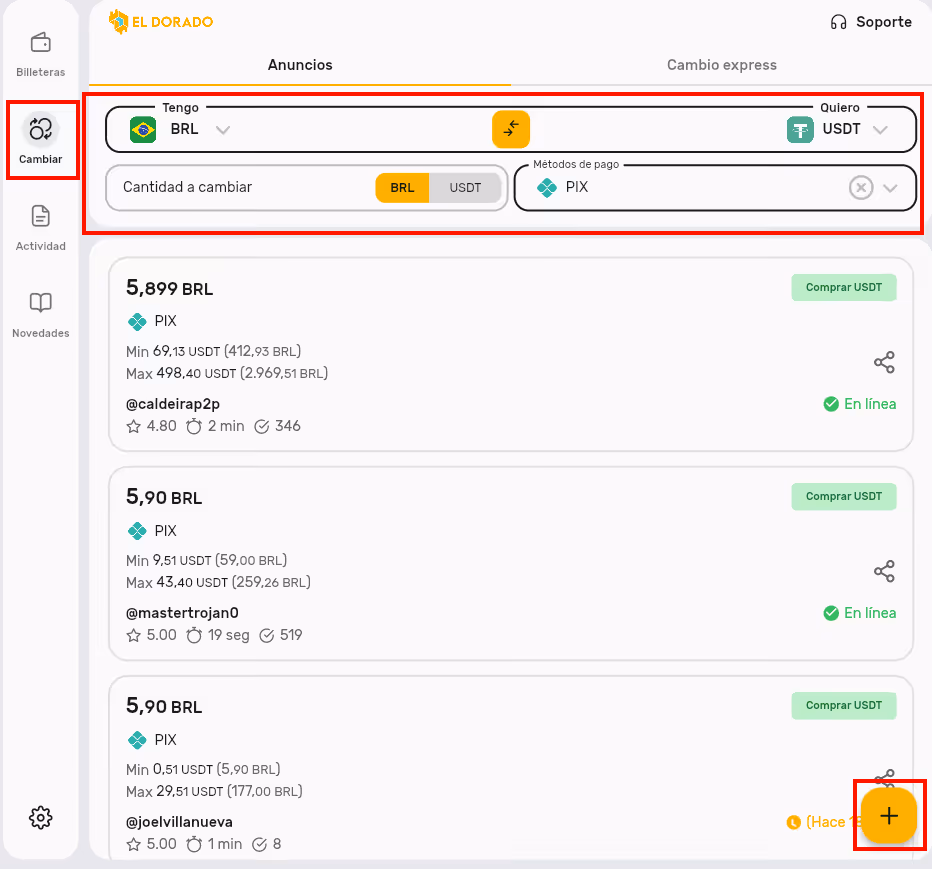The image size is (932, 869).
Task: Open the Novedades book icon
Action: coord(40,303)
